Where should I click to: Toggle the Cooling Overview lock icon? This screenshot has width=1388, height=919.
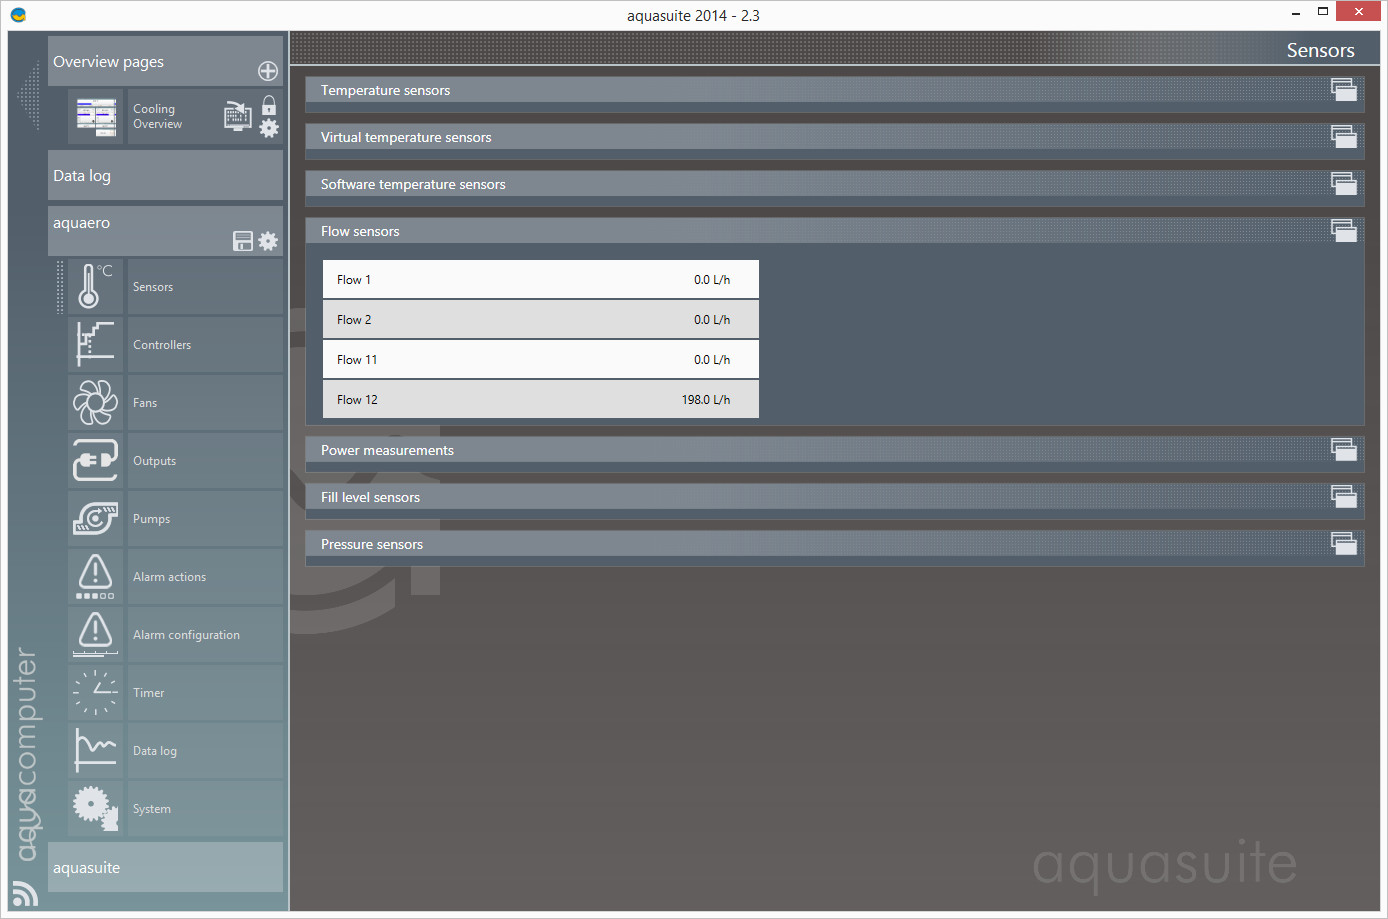click(x=269, y=105)
